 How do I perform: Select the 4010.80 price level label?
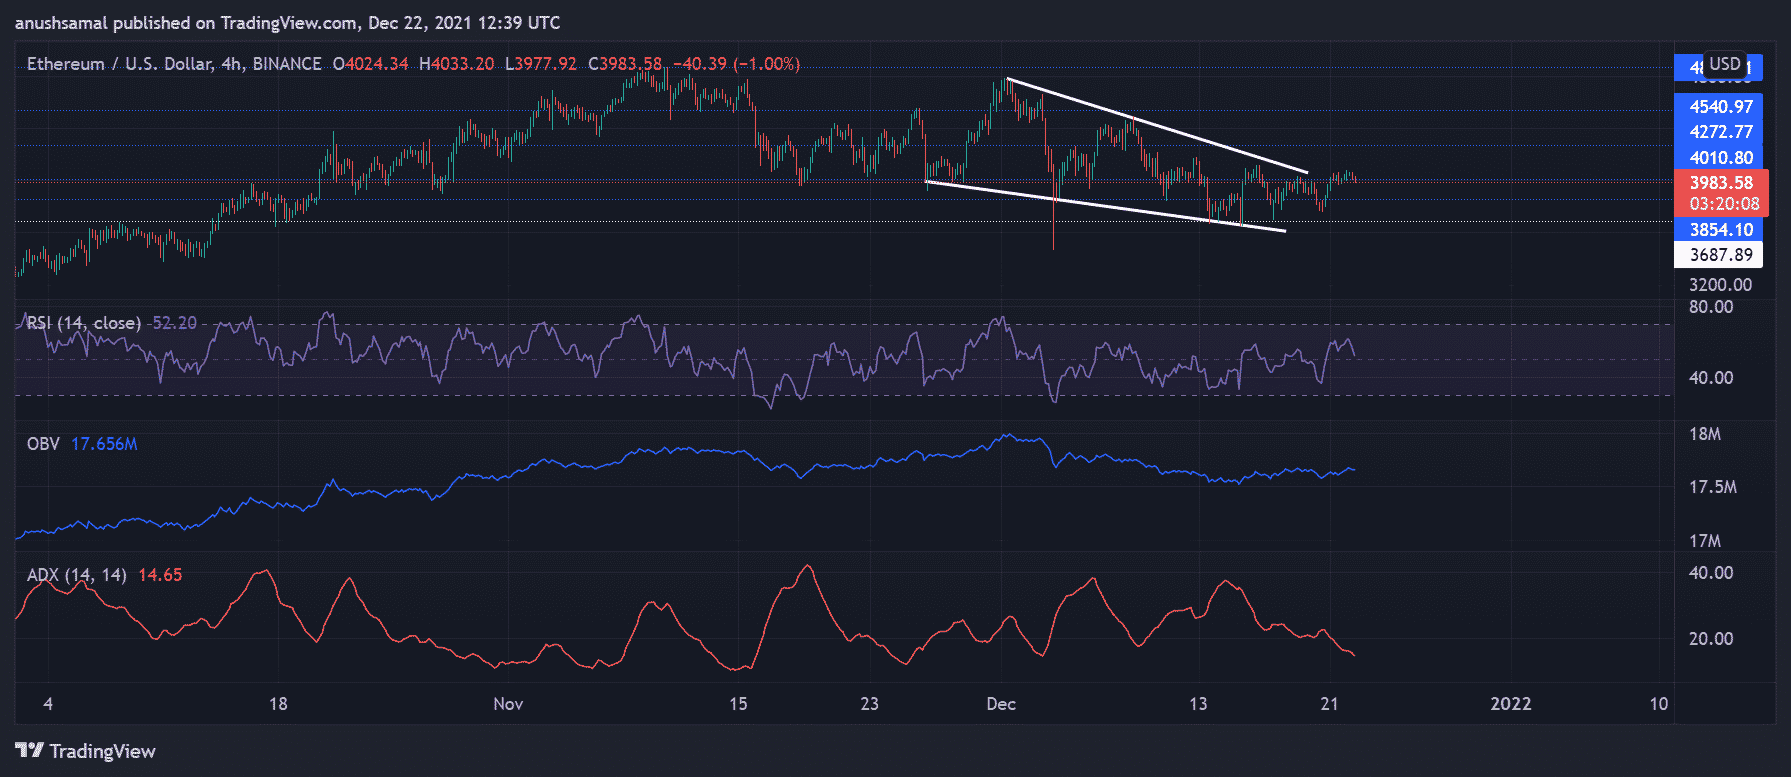(x=1720, y=157)
